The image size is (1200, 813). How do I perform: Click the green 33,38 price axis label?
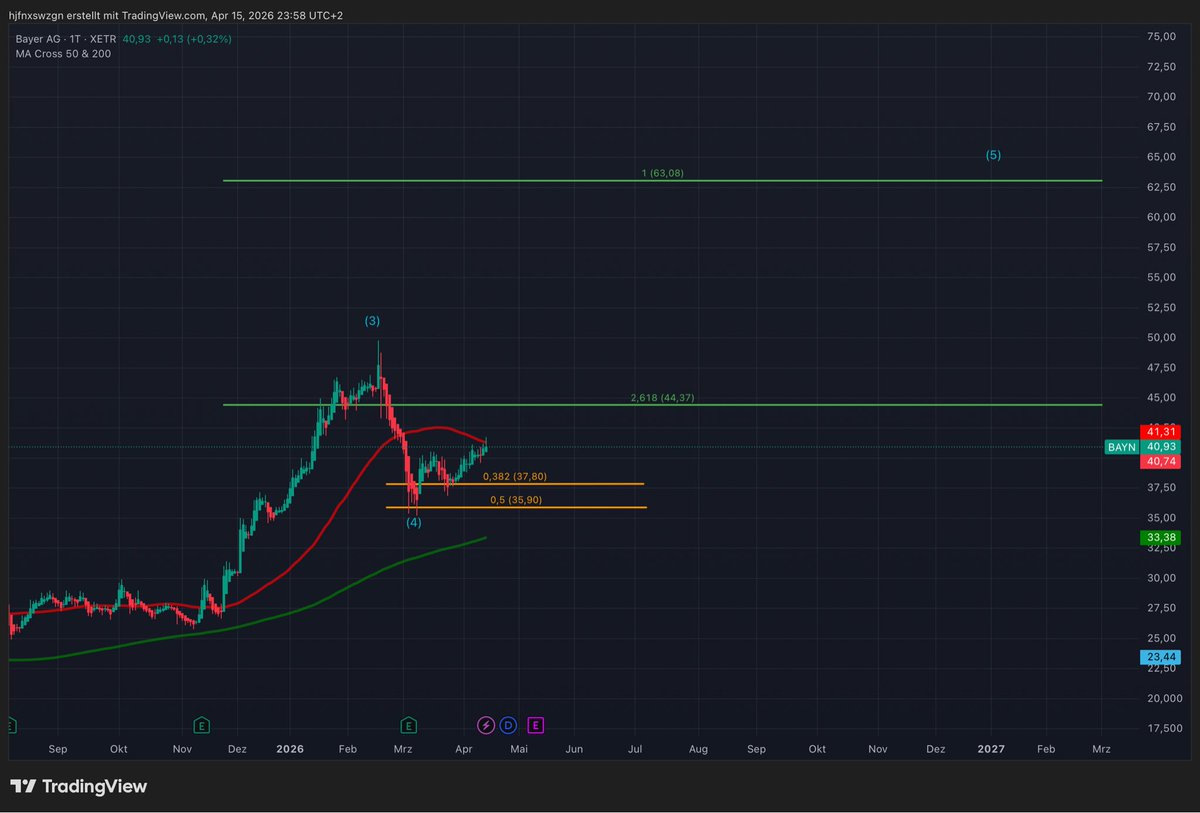[x=1160, y=537]
